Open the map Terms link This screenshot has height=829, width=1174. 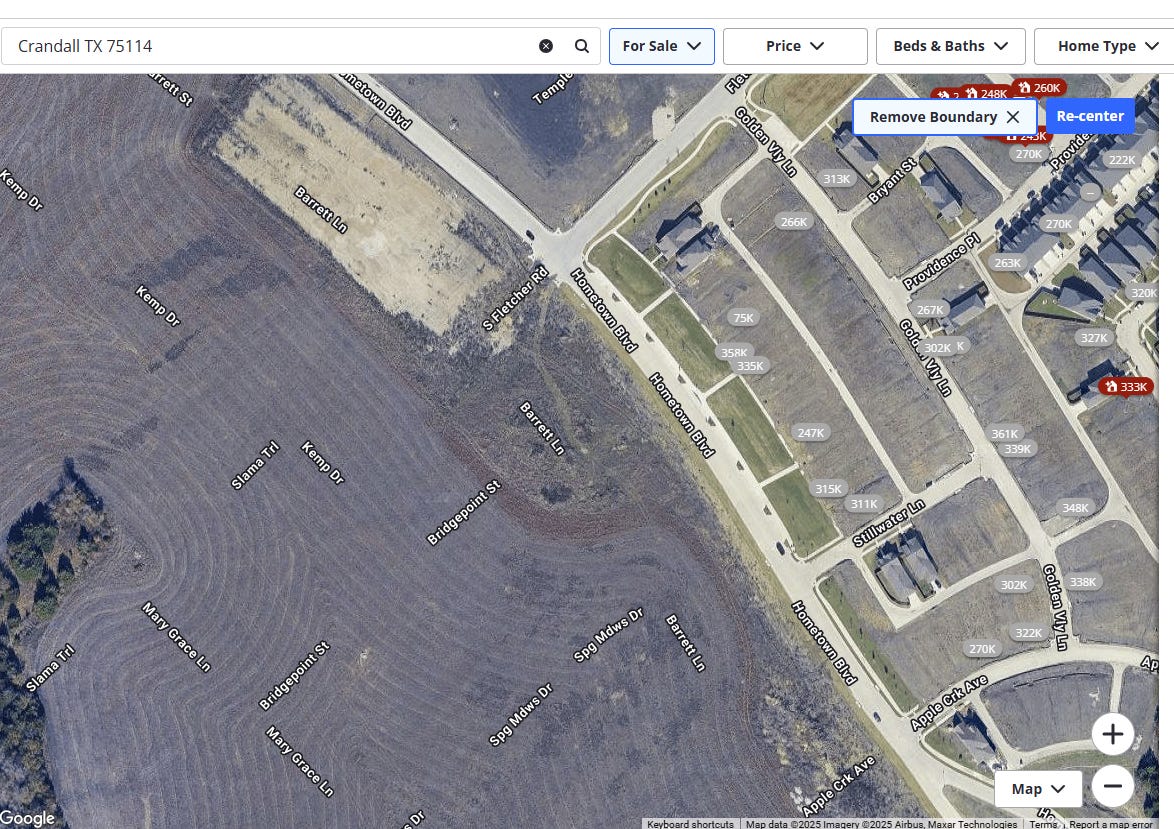pyautogui.click(x=1043, y=824)
